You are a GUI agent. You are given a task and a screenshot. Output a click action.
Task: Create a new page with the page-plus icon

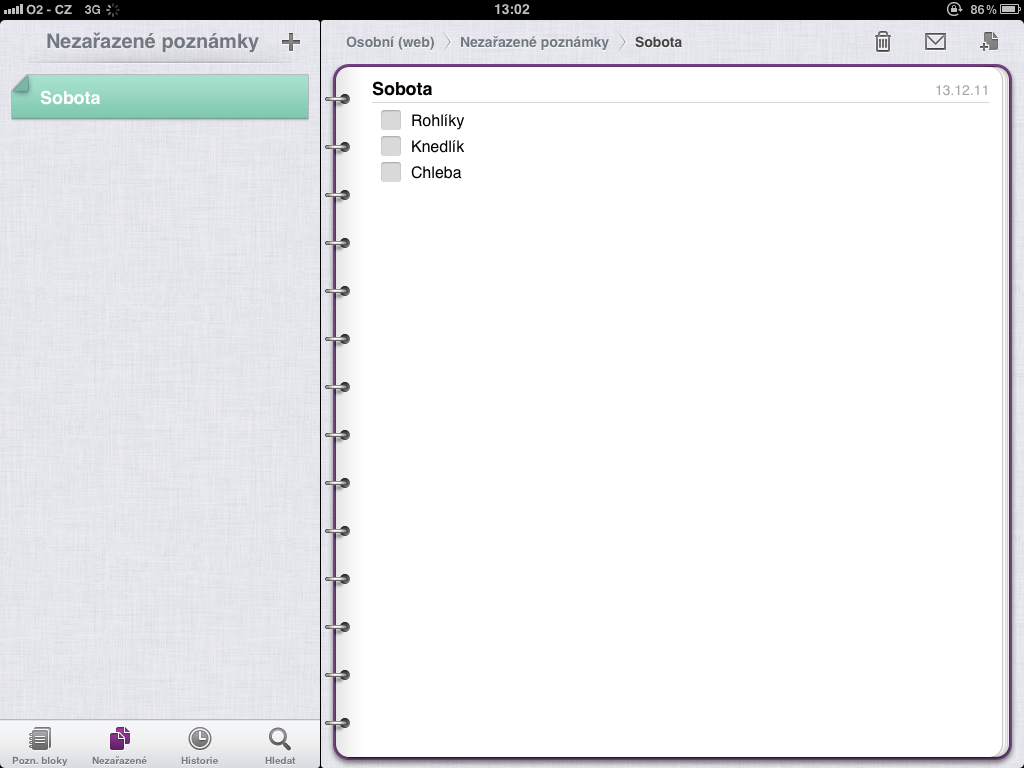pyautogui.click(x=989, y=41)
